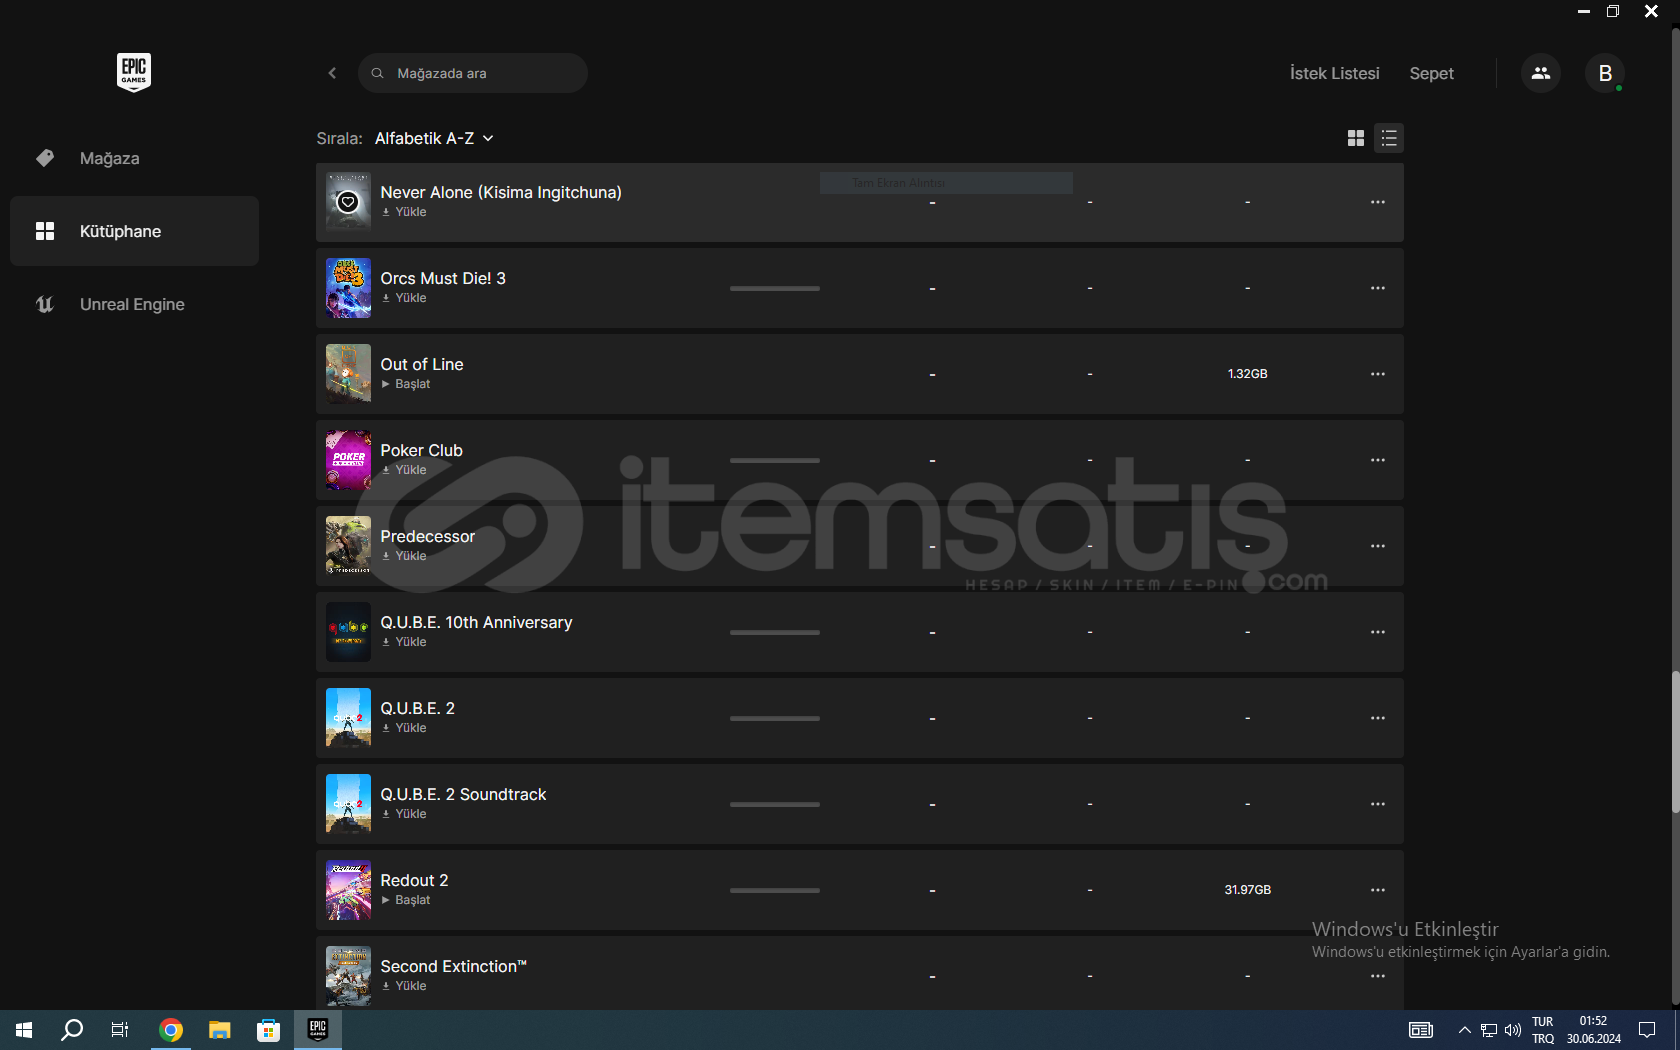Image resolution: width=1680 pixels, height=1050 pixels.
Task: Open options menu for Redout 2
Action: 1378,890
